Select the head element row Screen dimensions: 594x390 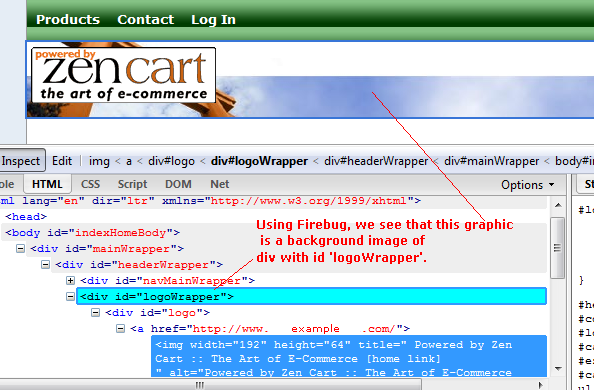pos(26,217)
